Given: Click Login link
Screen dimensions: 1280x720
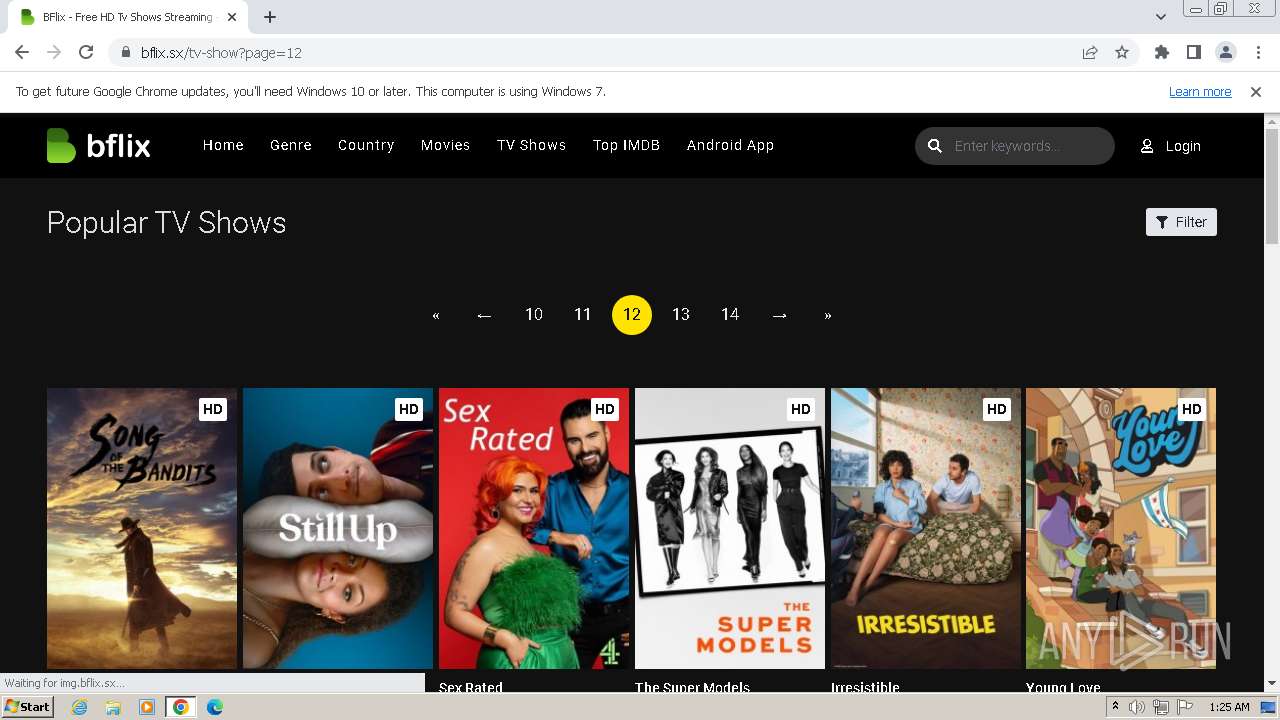Looking at the screenshot, I should coord(1171,146).
